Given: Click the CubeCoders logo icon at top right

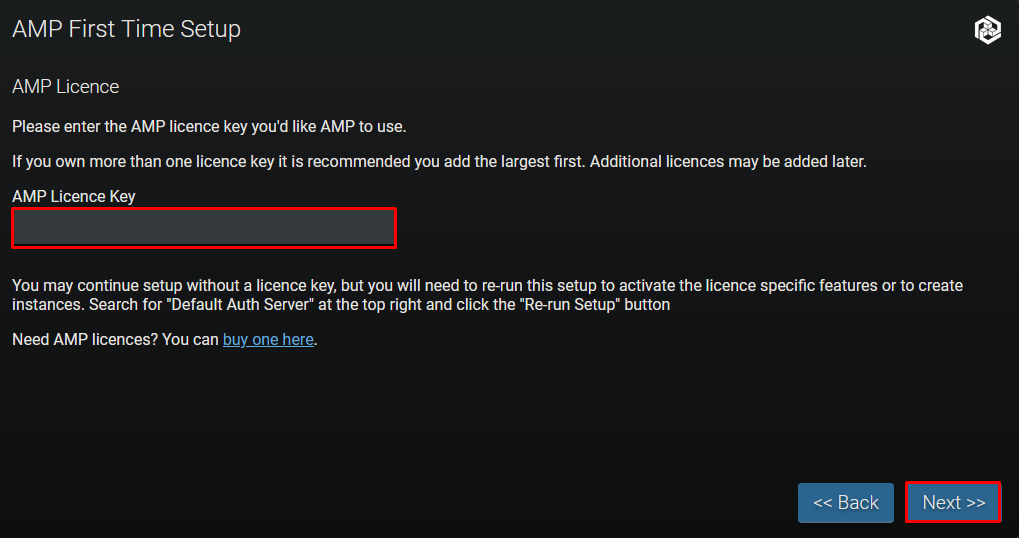Looking at the screenshot, I should tap(987, 30).
